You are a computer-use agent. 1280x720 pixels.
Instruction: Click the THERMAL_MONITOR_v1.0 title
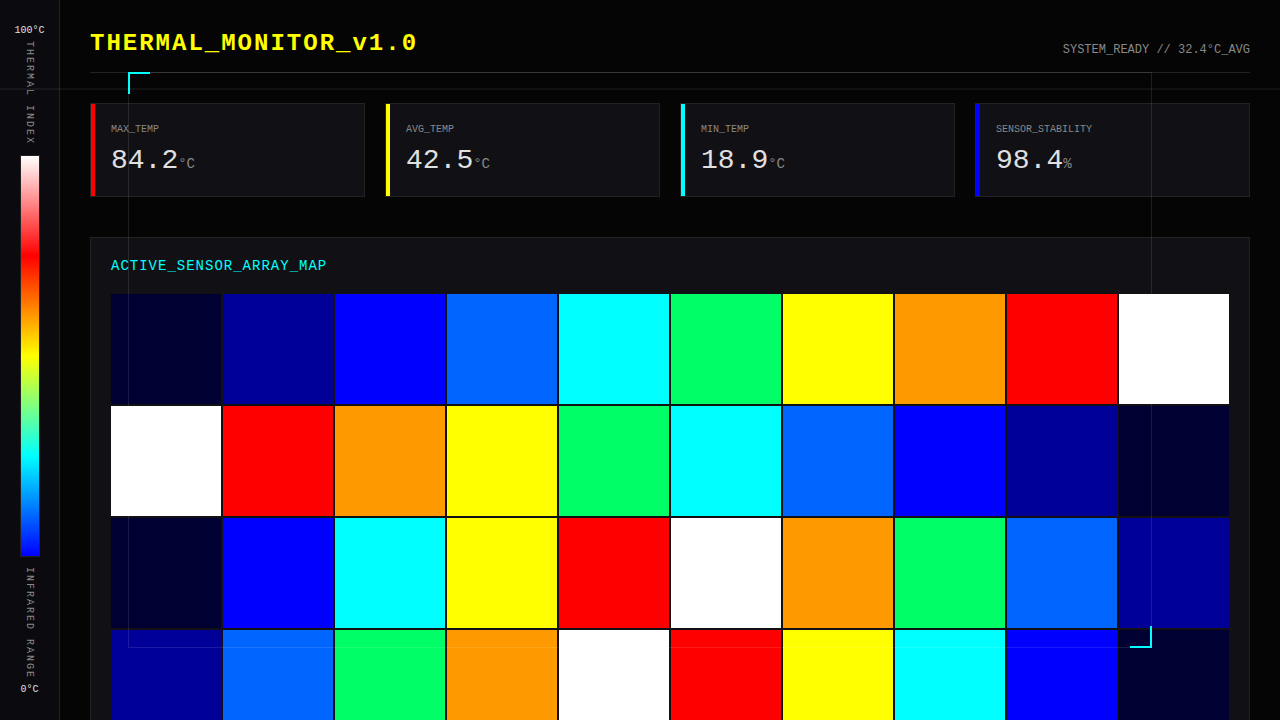[x=253, y=43]
